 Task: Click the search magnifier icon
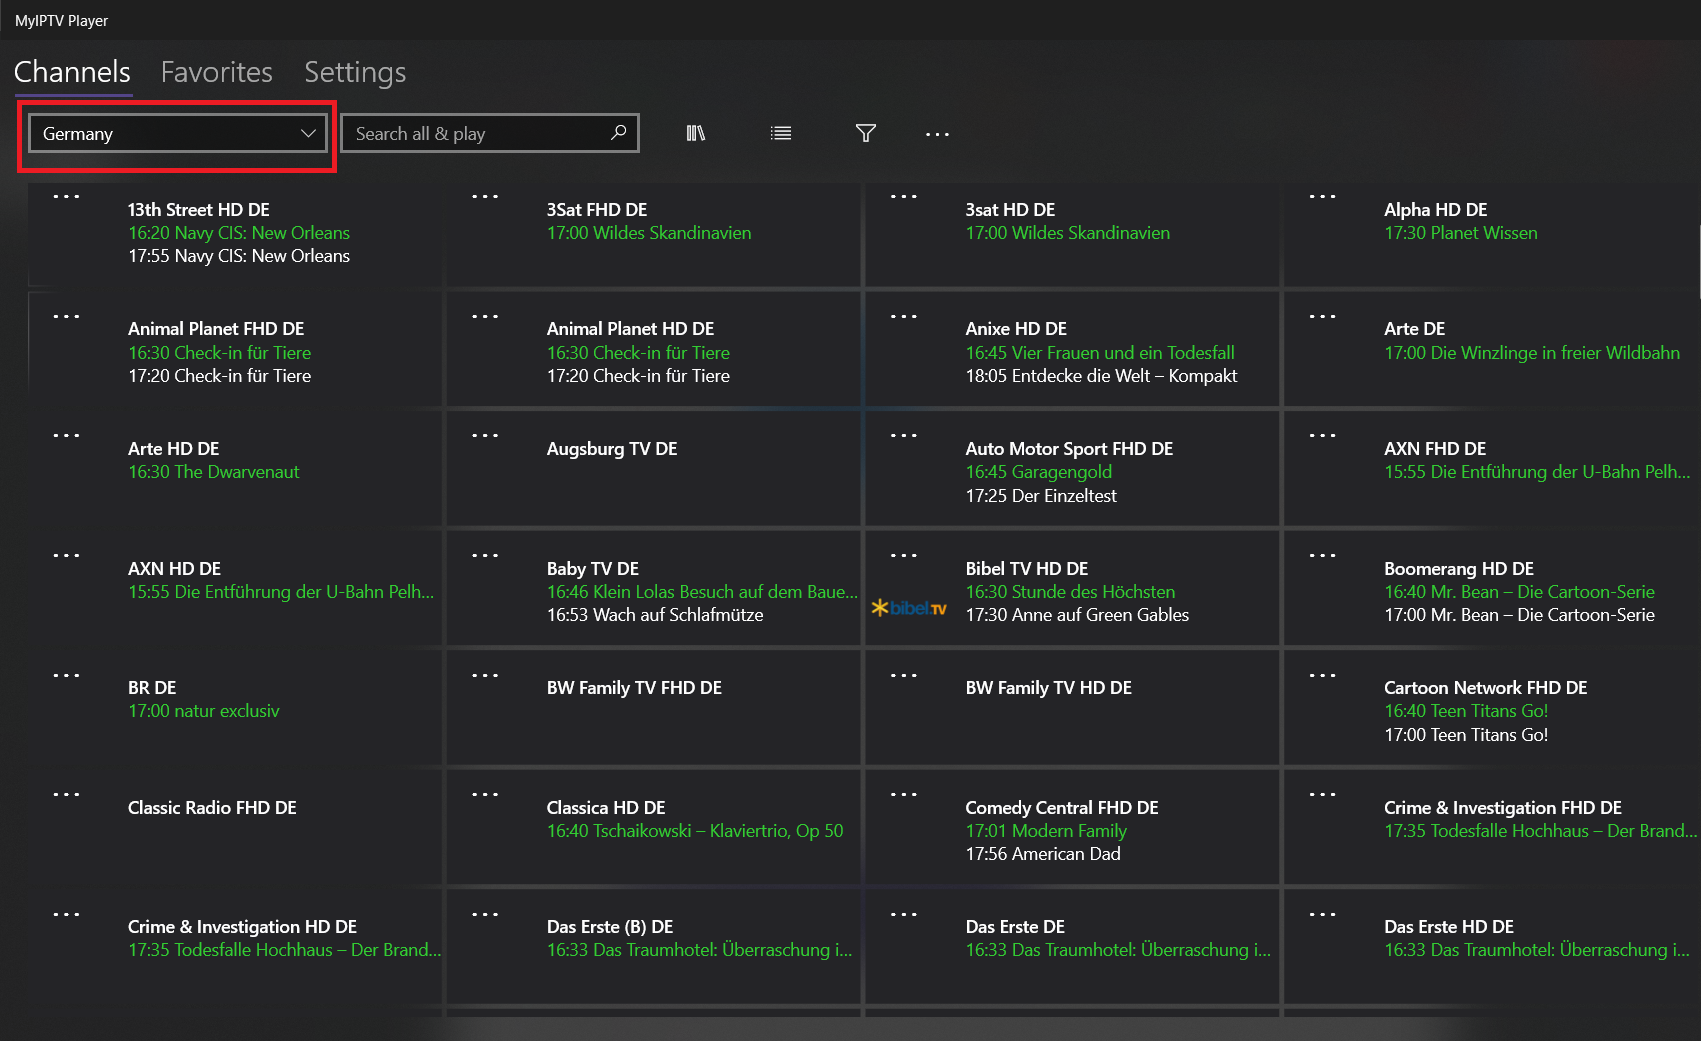pyautogui.click(x=619, y=132)
